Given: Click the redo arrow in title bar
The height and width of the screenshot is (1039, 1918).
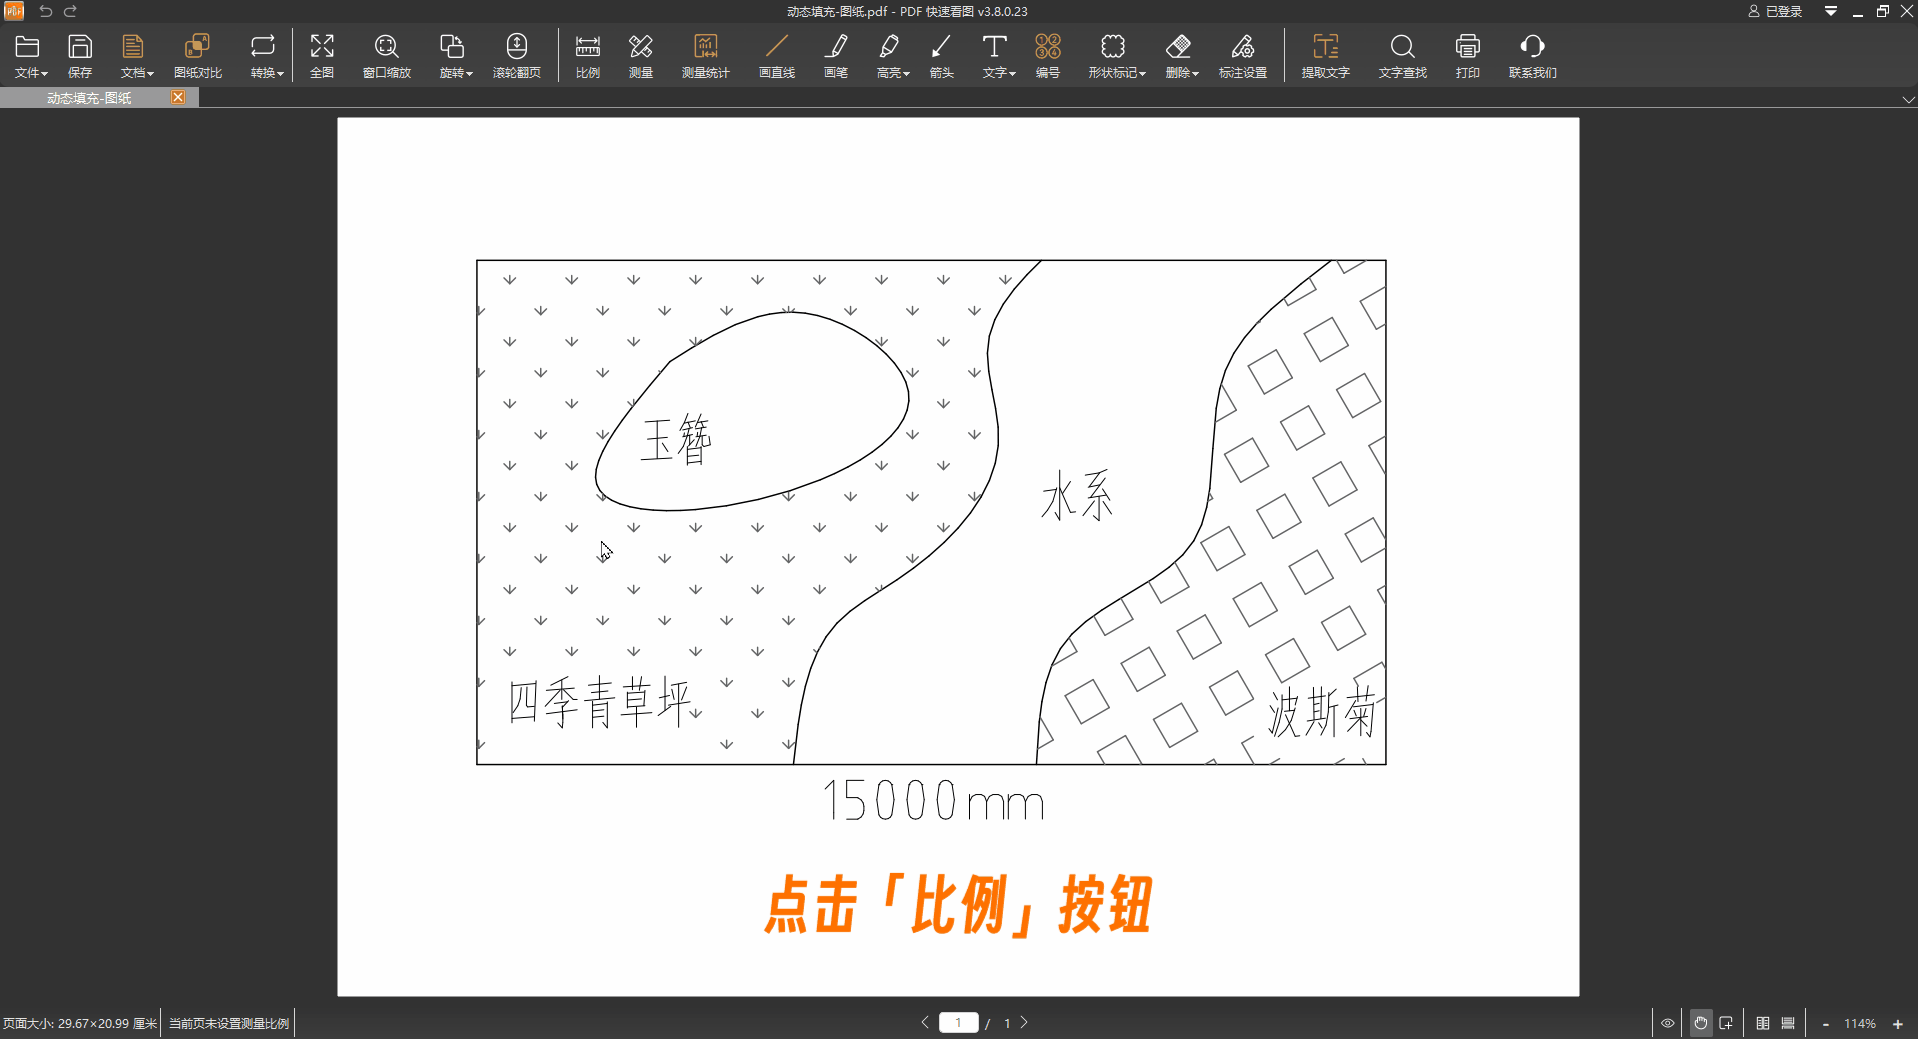Looking at the screenshot, I should 70,11.
